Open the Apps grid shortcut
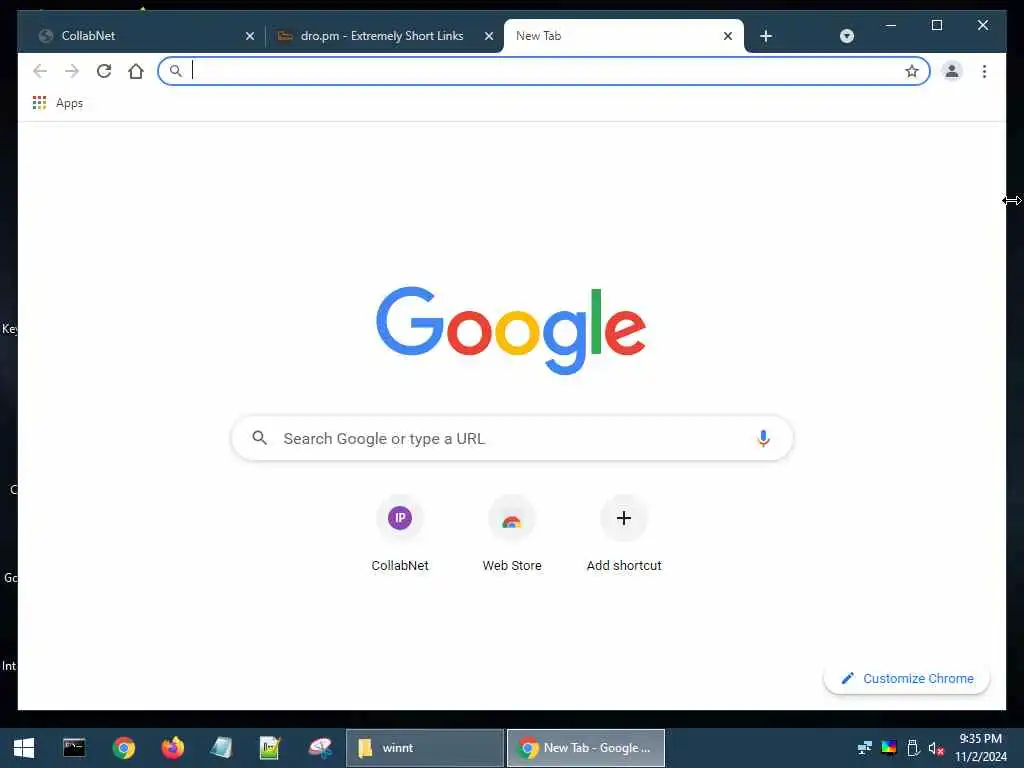This screenshot has width=1024, height=768. 58,103
